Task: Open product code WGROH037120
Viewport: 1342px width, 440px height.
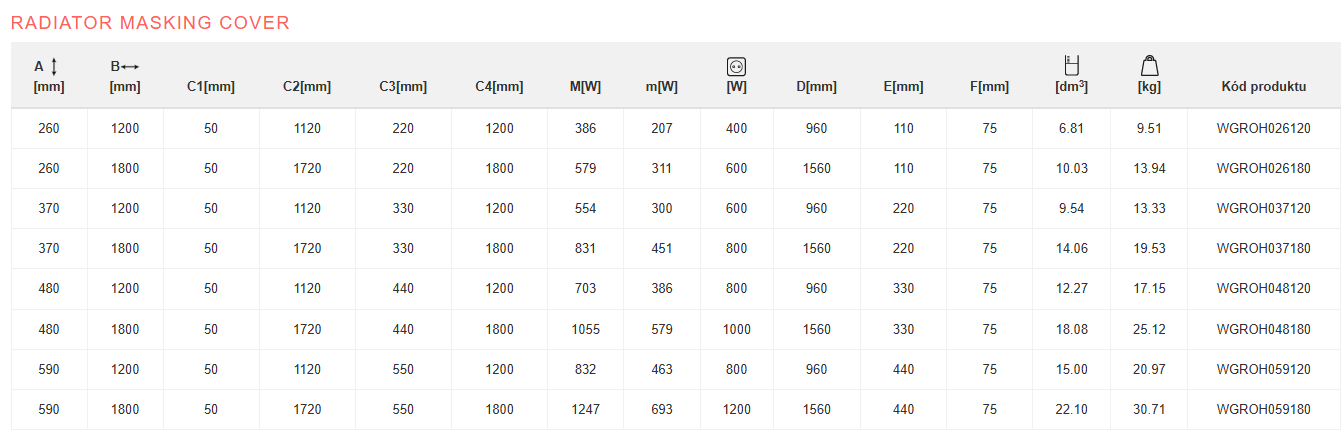Action: tap(1263, 209)
